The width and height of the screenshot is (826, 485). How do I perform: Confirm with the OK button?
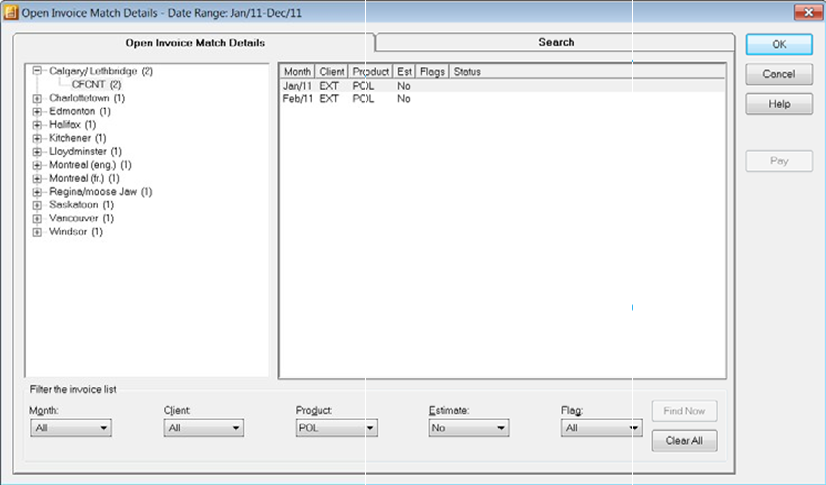coord(779,44)
